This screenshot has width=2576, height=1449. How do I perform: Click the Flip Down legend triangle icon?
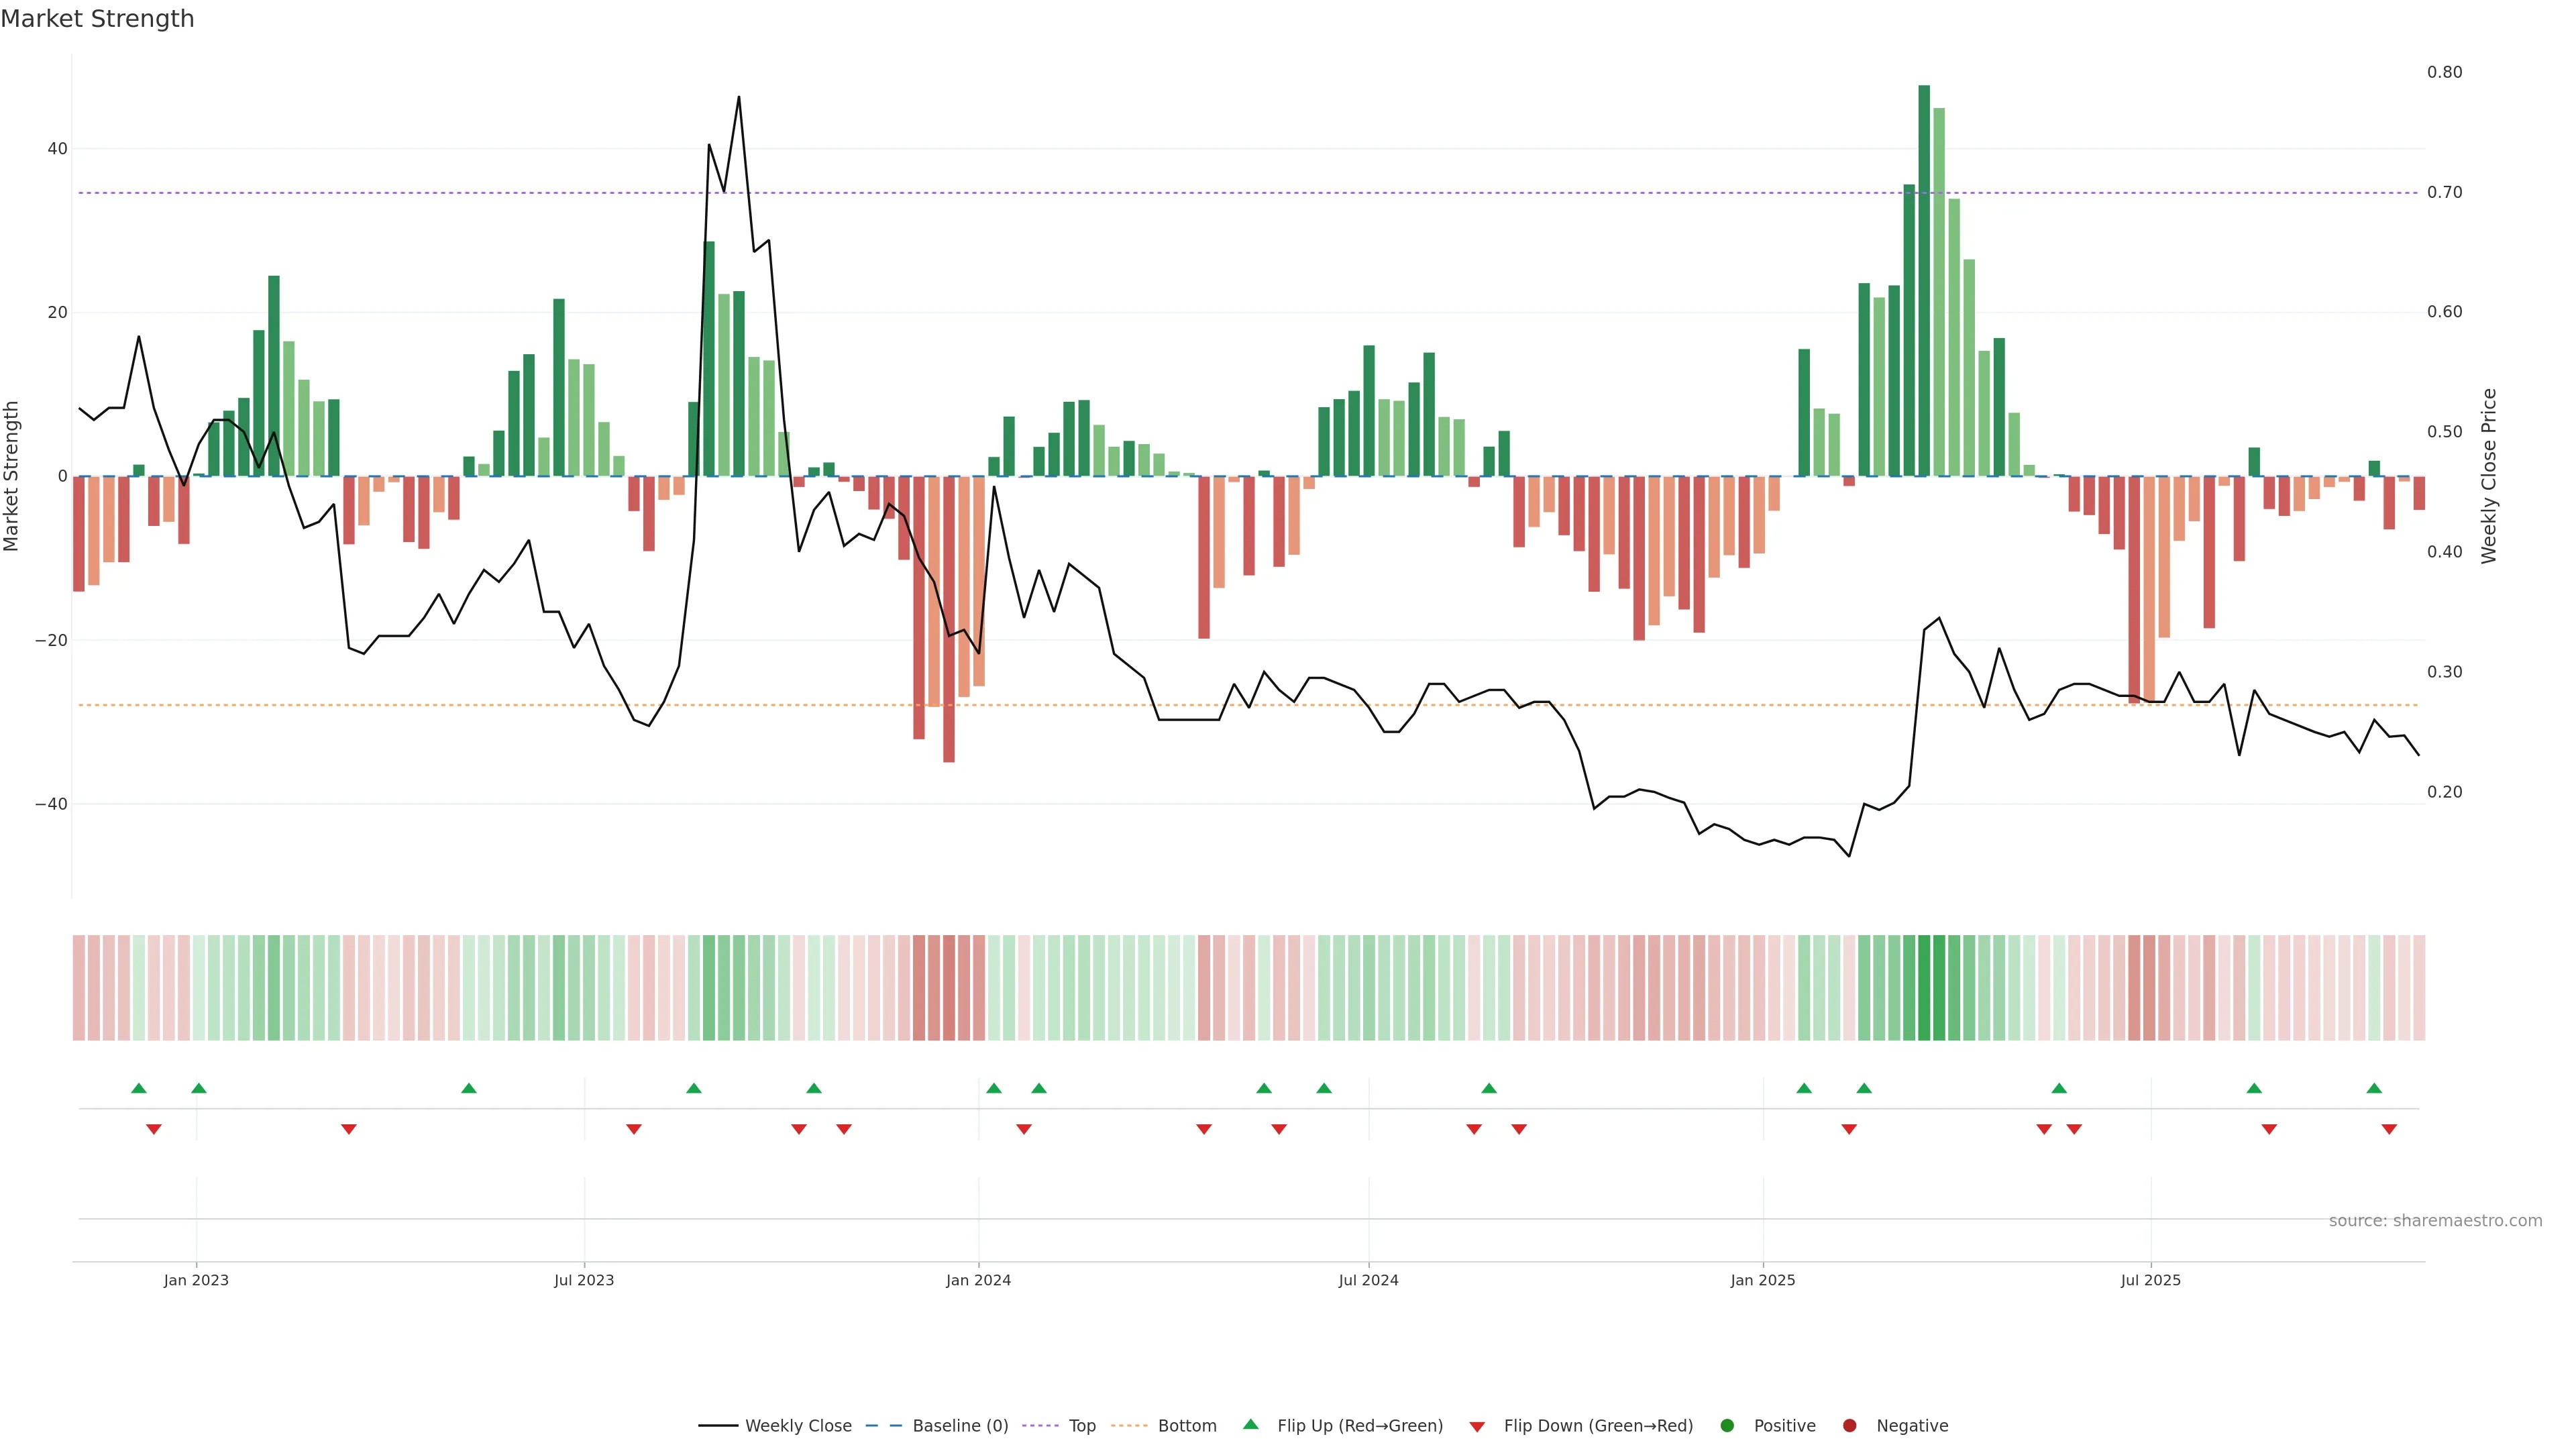[x=1477, y=1427]
